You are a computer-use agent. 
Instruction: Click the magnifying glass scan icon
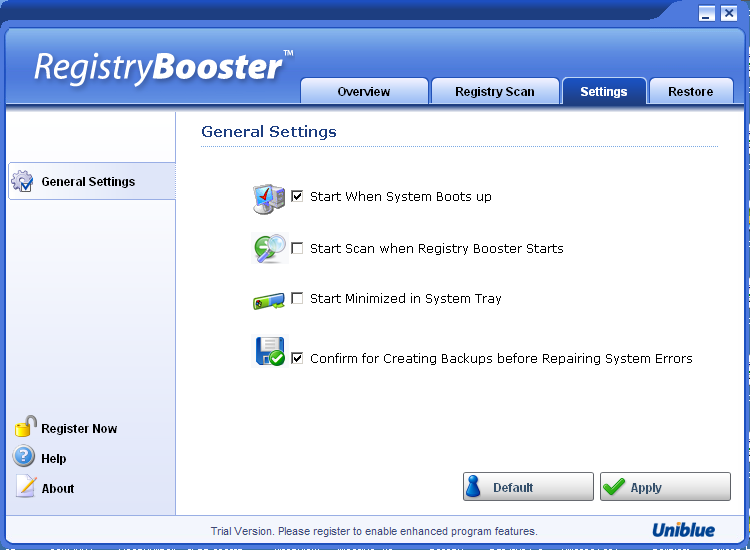269,248
